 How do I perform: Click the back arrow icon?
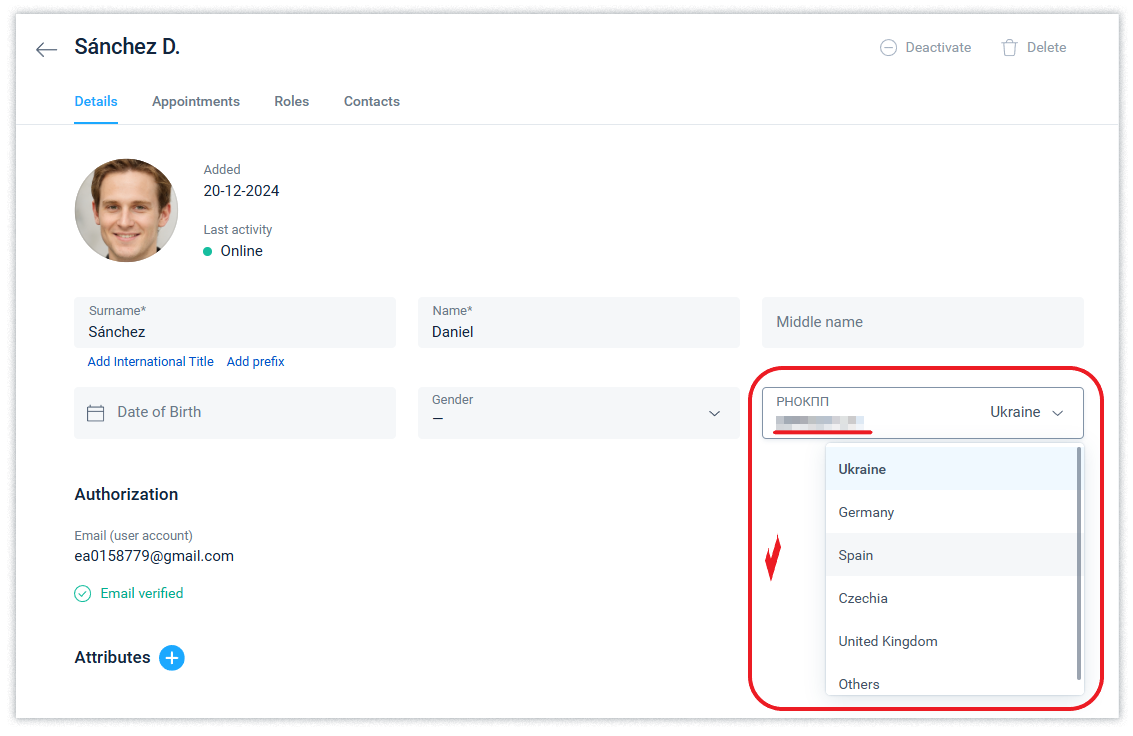point(46,49)
